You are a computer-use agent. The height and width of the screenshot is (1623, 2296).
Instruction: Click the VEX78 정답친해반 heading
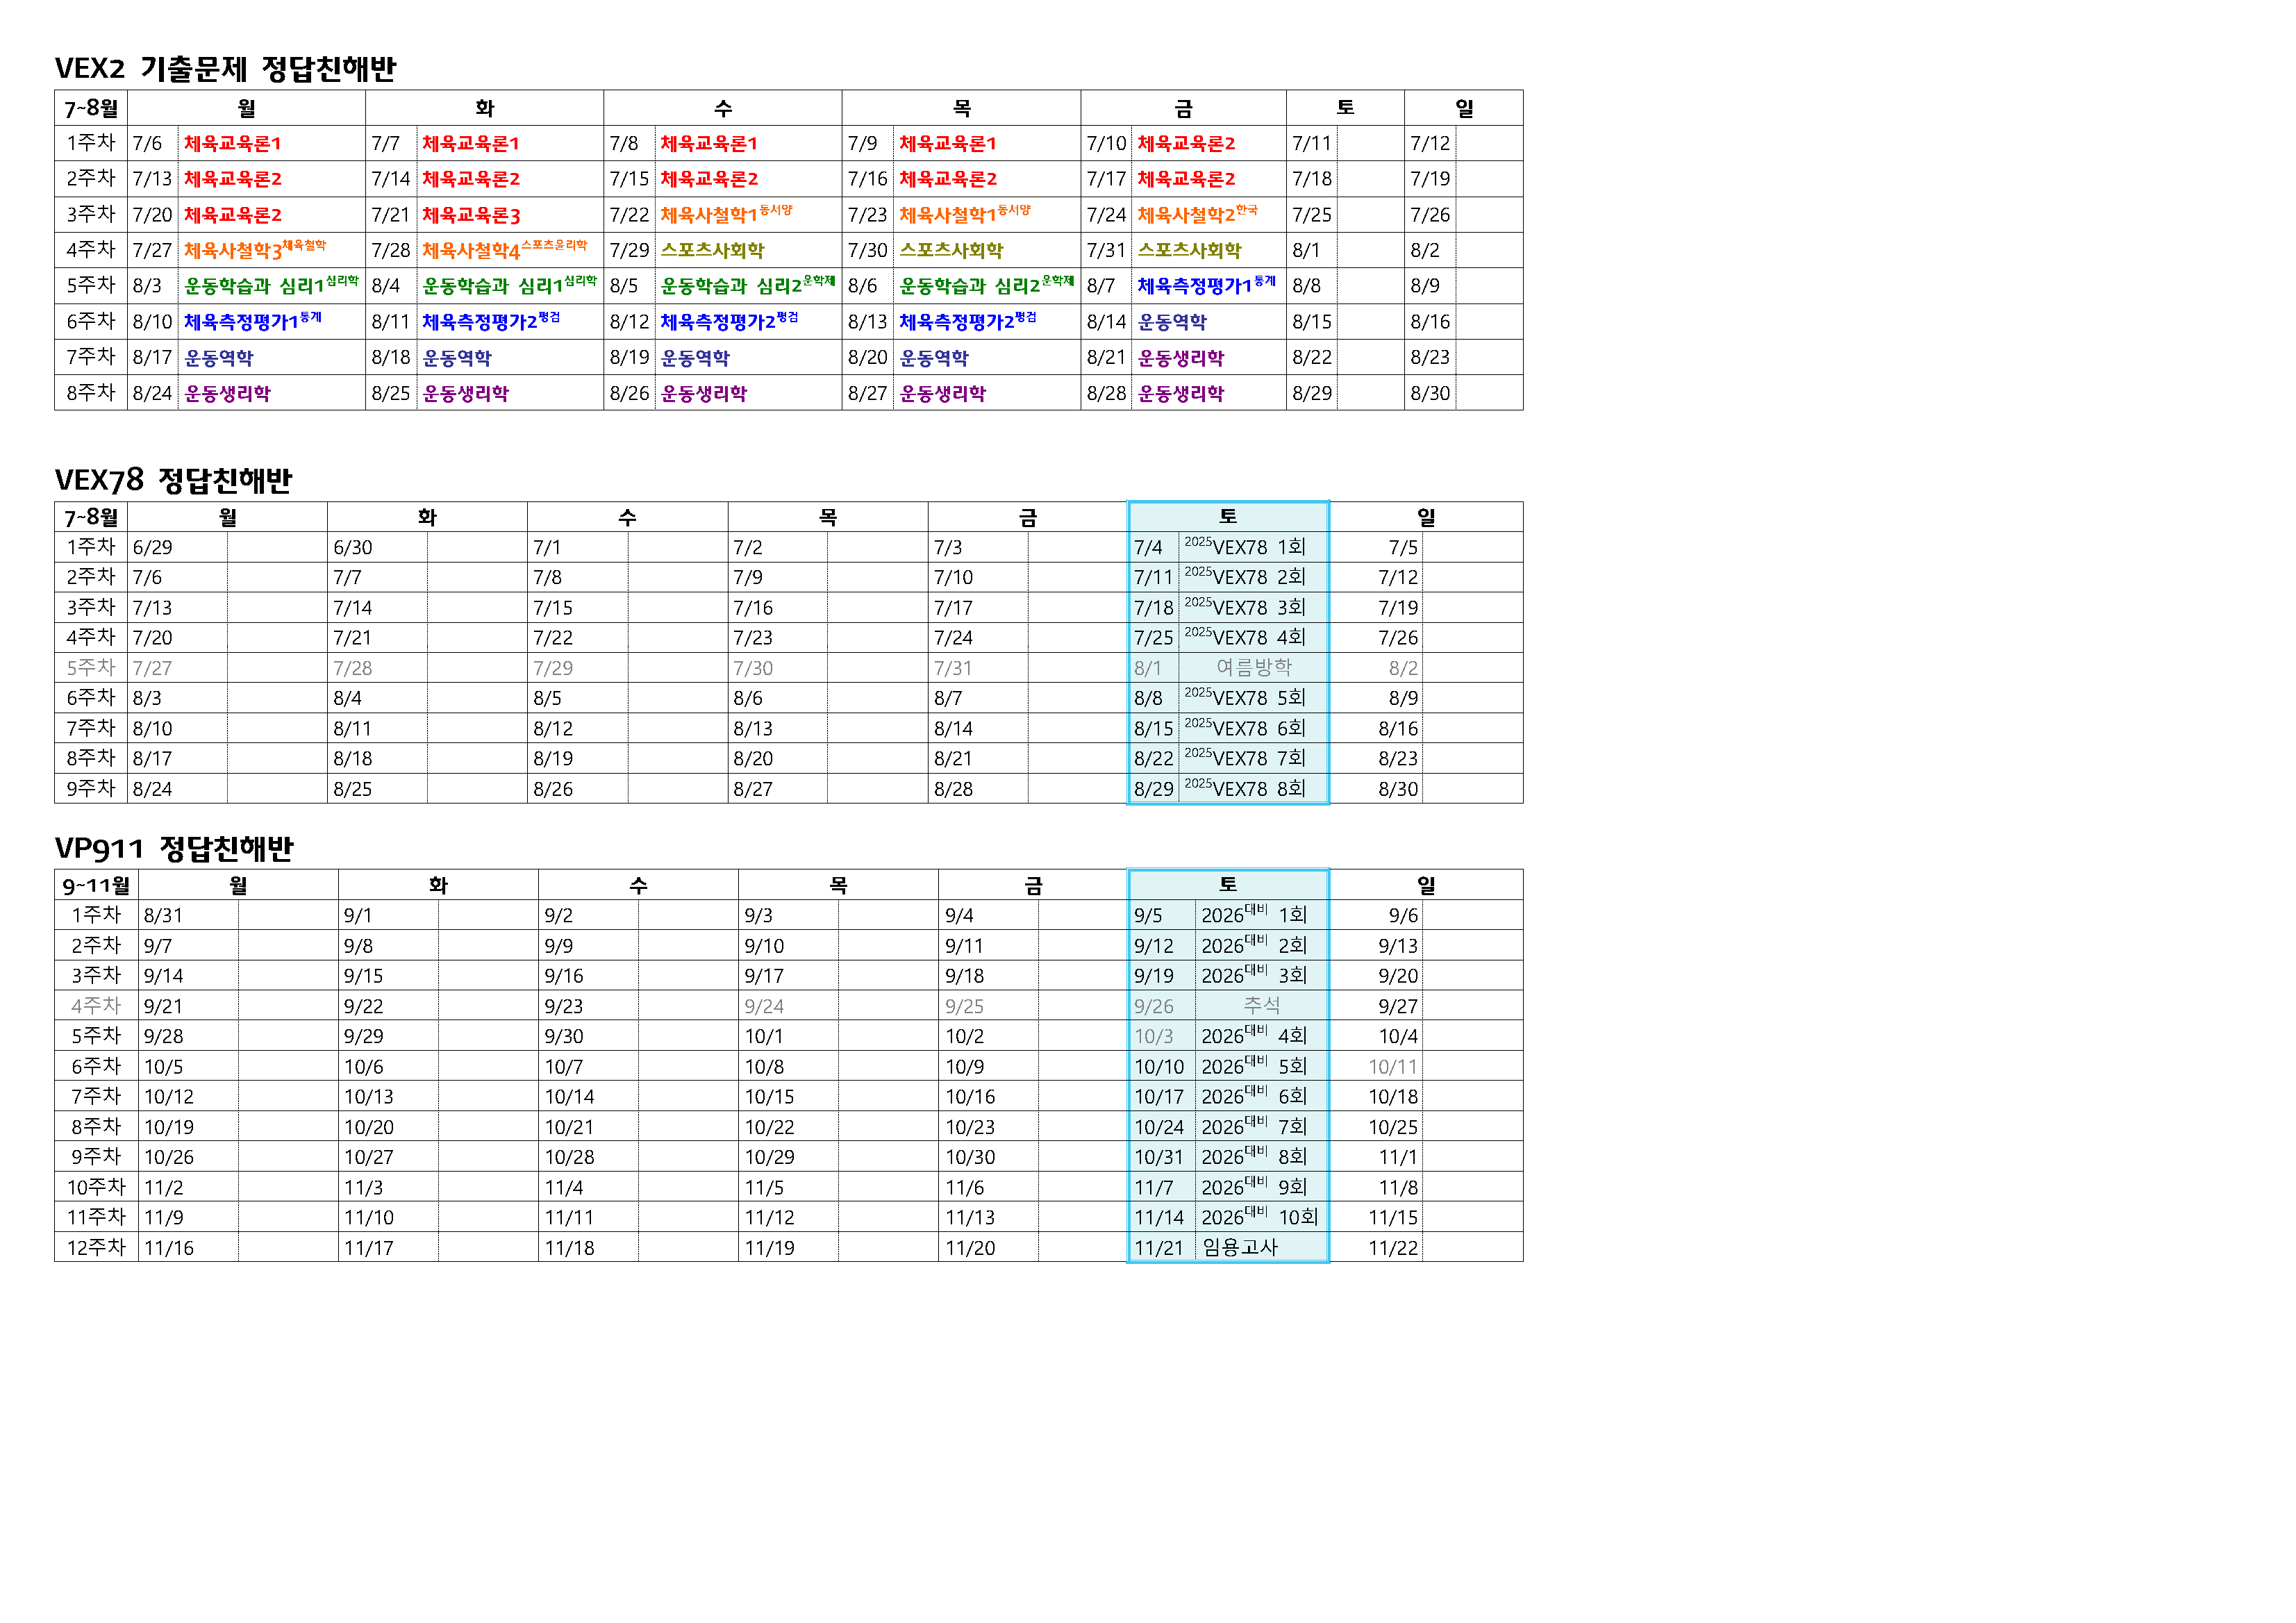point(173,480)
